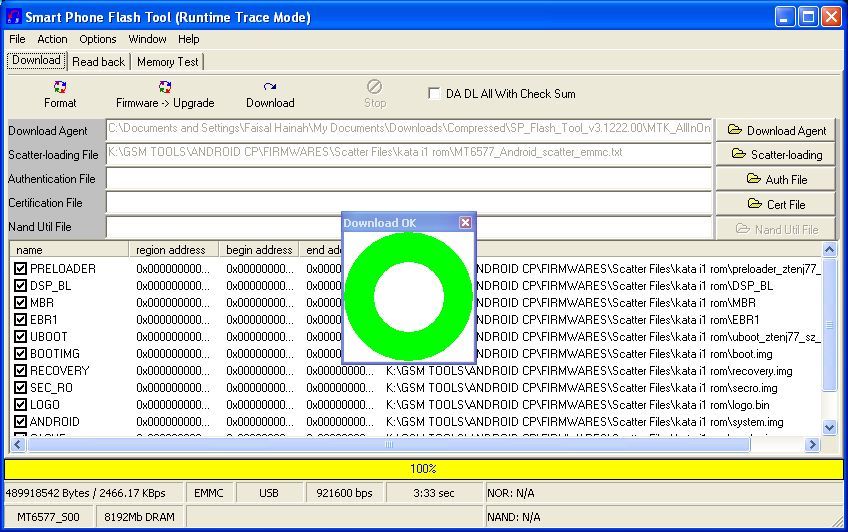The width and height of the screenshot is (848, 532).
Task: Click the horizontal scroll left arrow
Action: pyautogui.click(x=17, y=444)
